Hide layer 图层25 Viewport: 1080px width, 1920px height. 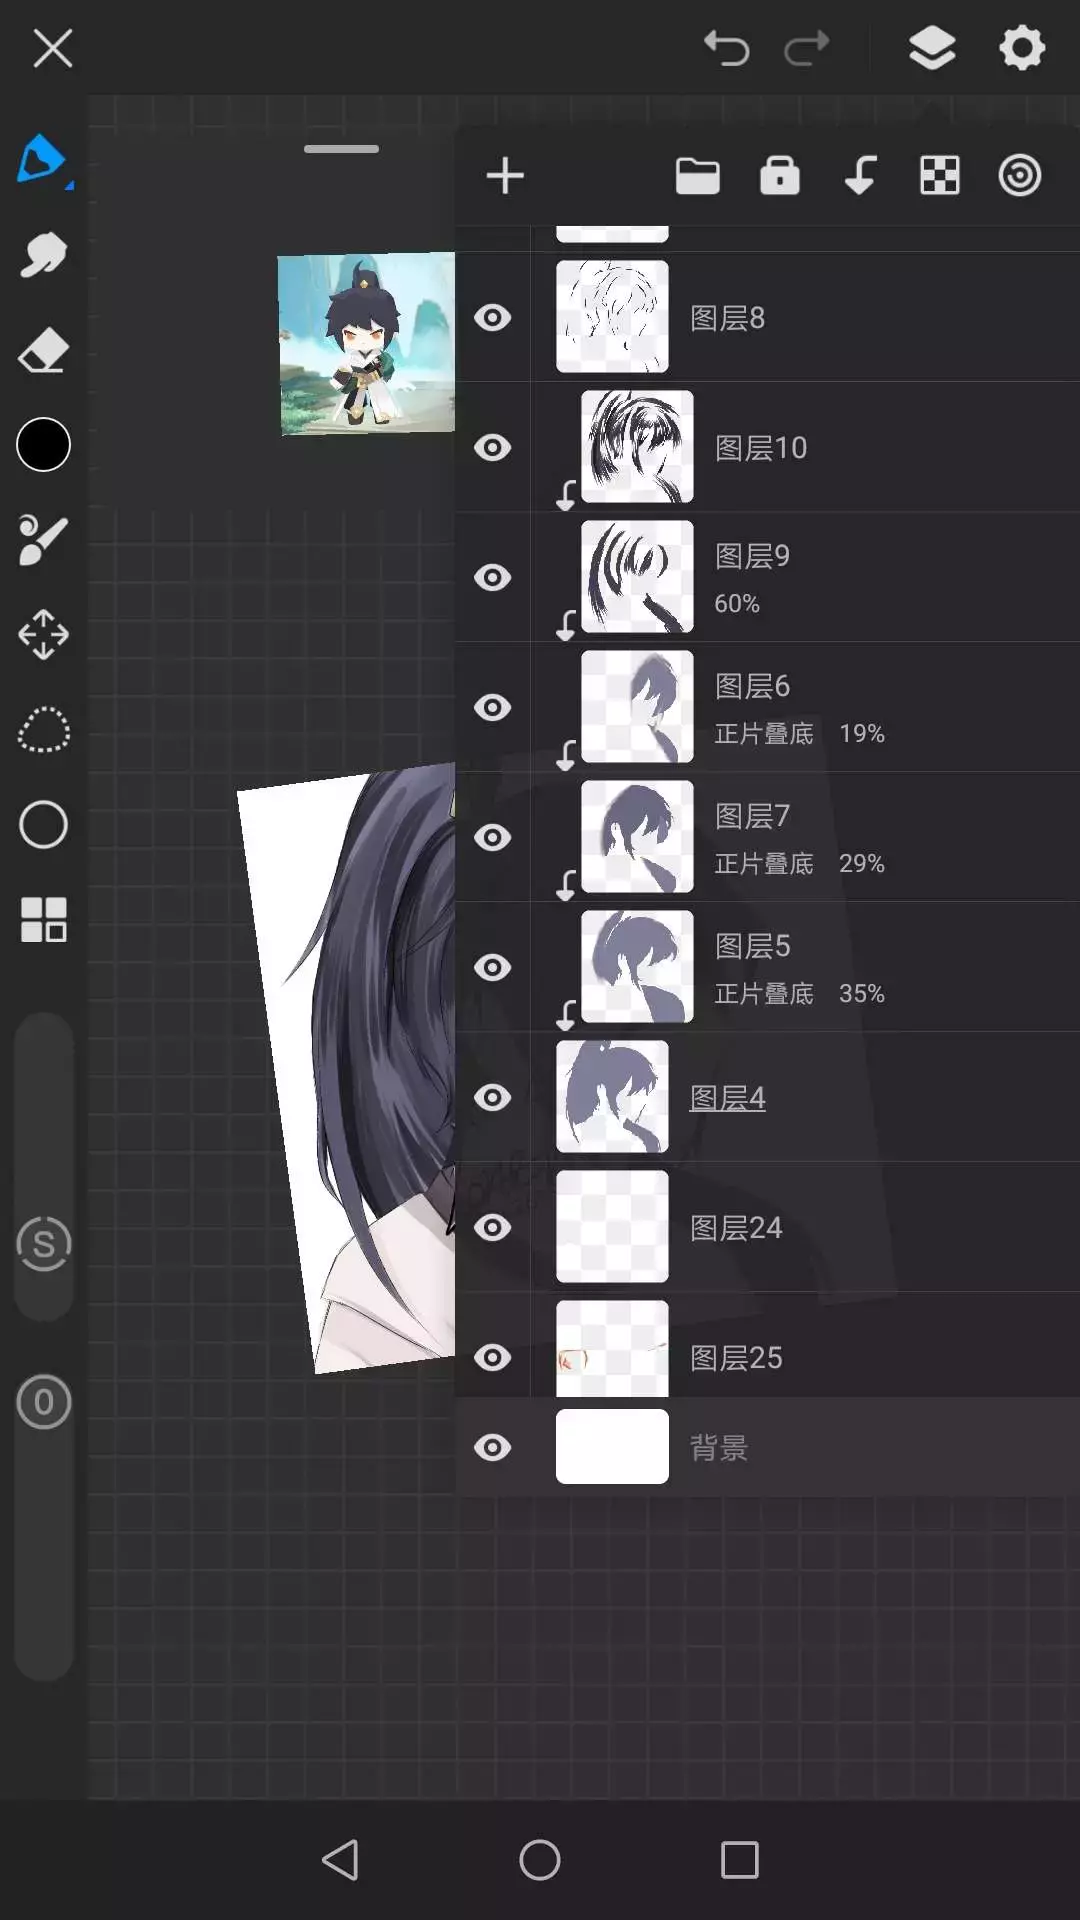(x=492, y=1357)
